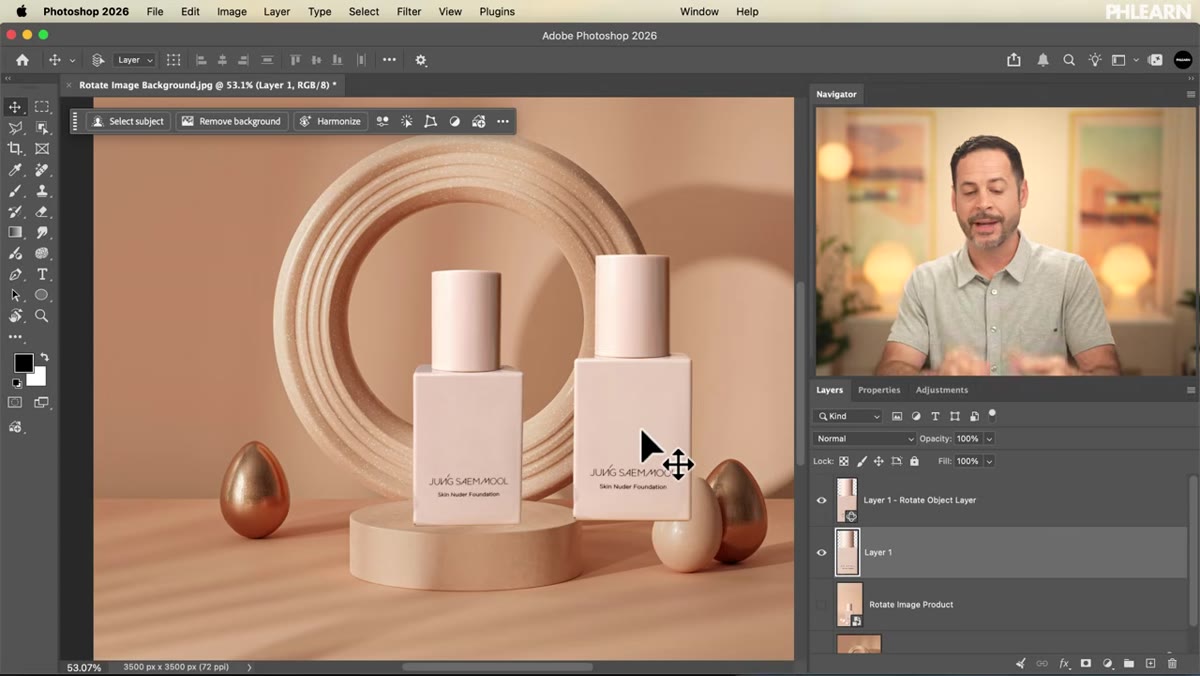Select the Ellipse shape tool
Image resolution: width=1200 pixels, height=676 pixels.
pyautogui.click(x=42, y=295)
